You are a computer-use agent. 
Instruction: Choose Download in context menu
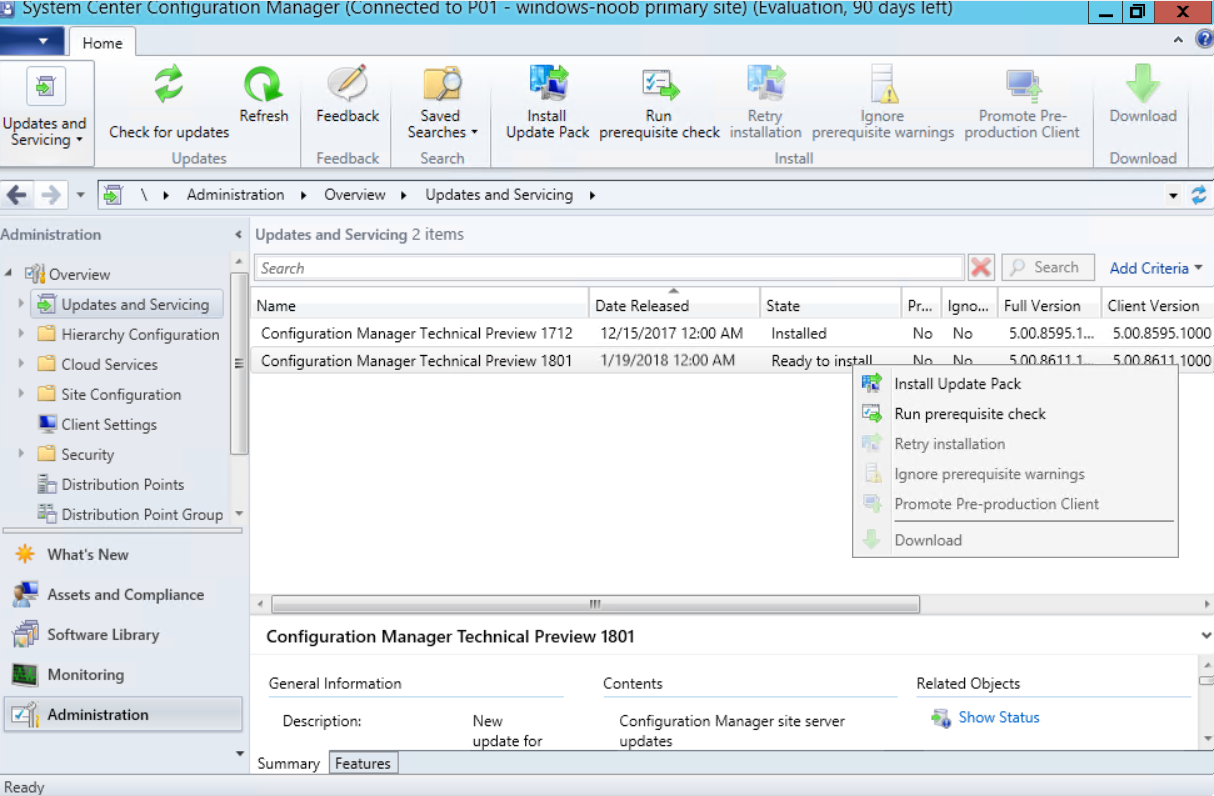[1015, 540]
